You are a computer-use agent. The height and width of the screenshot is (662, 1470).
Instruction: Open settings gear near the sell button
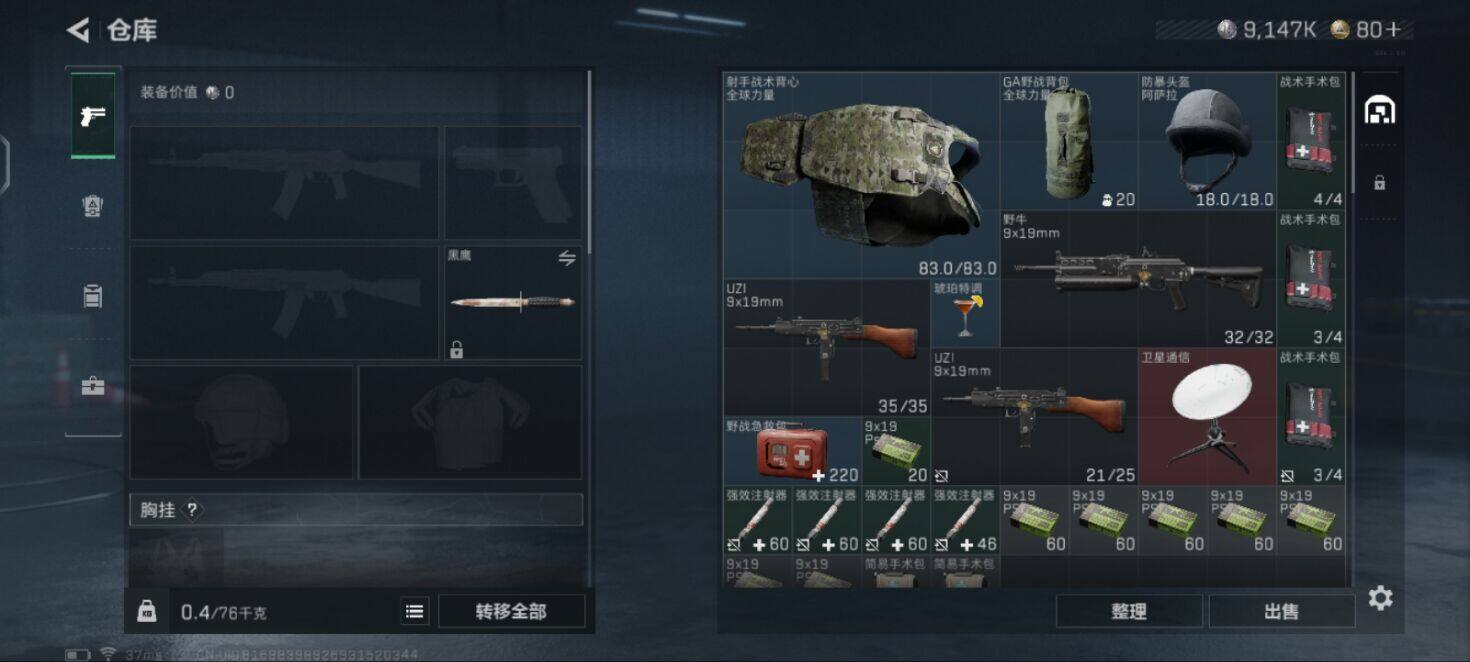point(1381,598)
